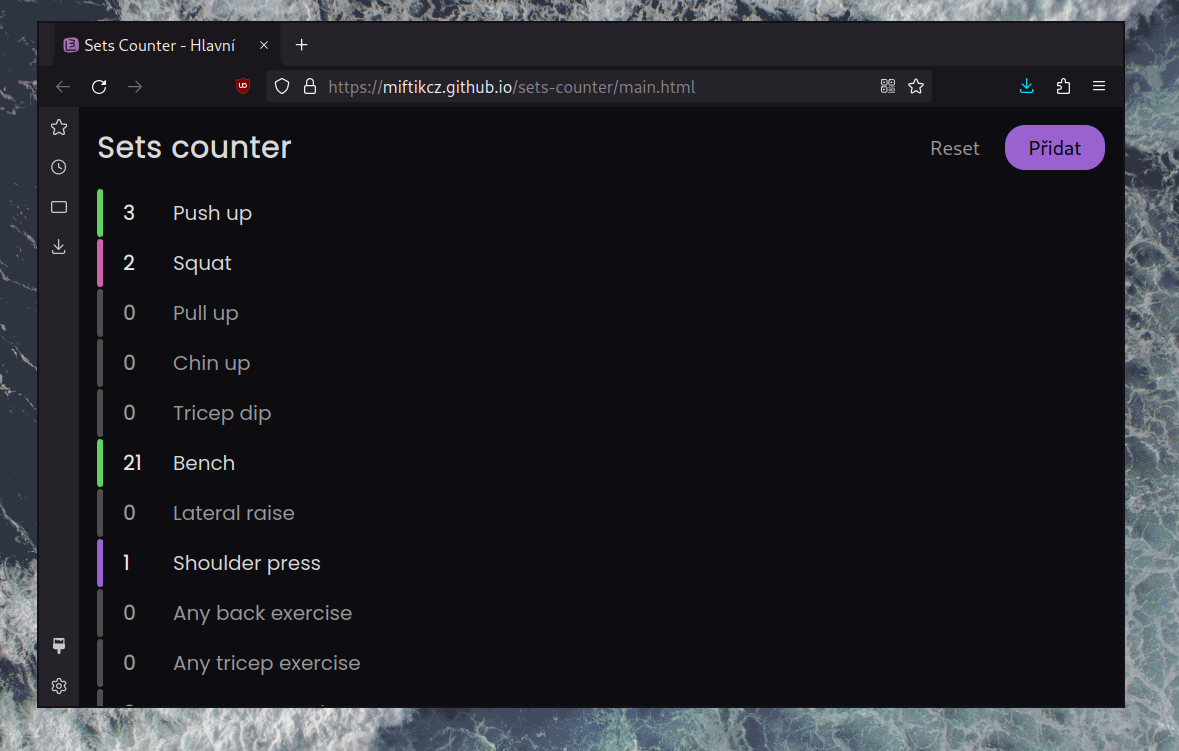The width and height of the screenshot is (1179, 751).
Task: Click the sidebar settings gear icon
Action: pos(59,686)
